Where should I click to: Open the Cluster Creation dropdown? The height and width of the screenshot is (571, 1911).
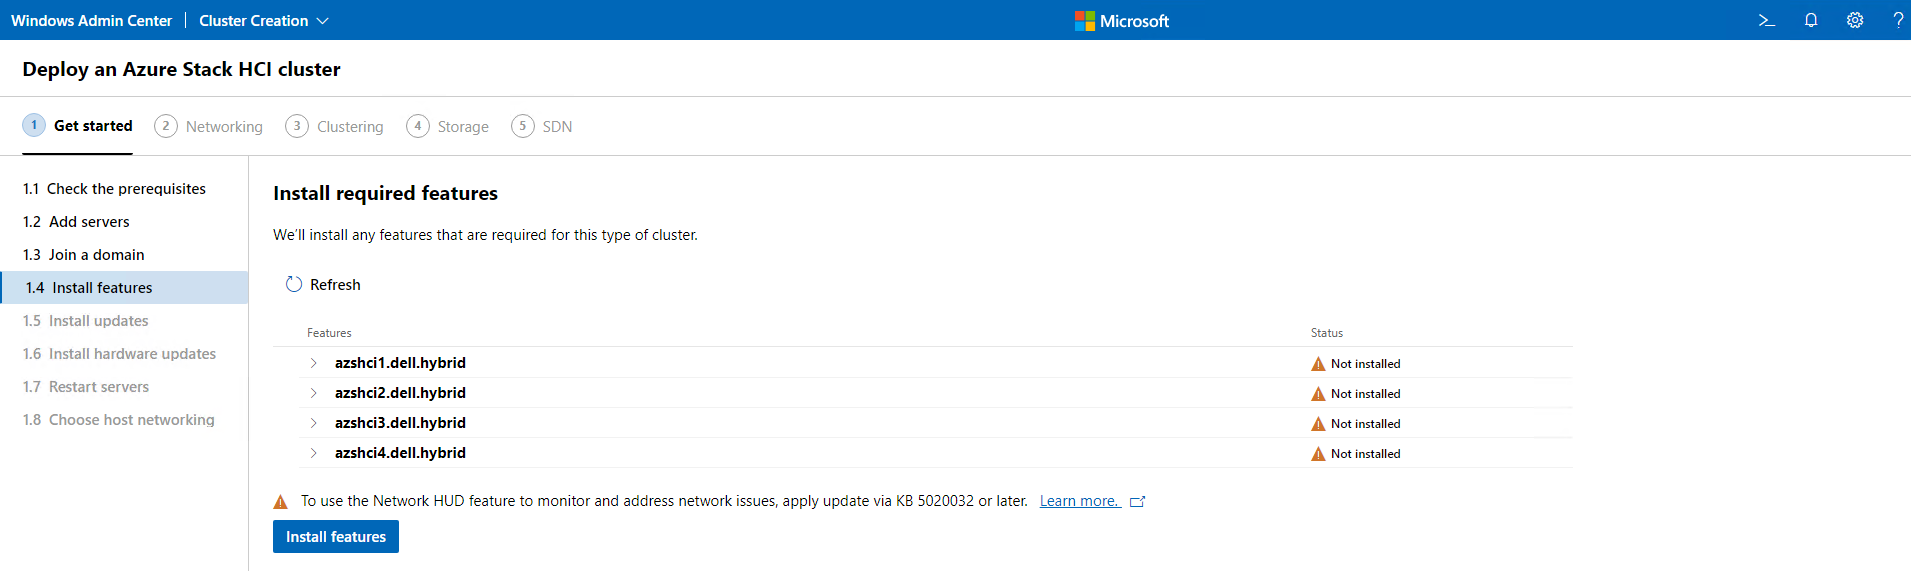264,20
